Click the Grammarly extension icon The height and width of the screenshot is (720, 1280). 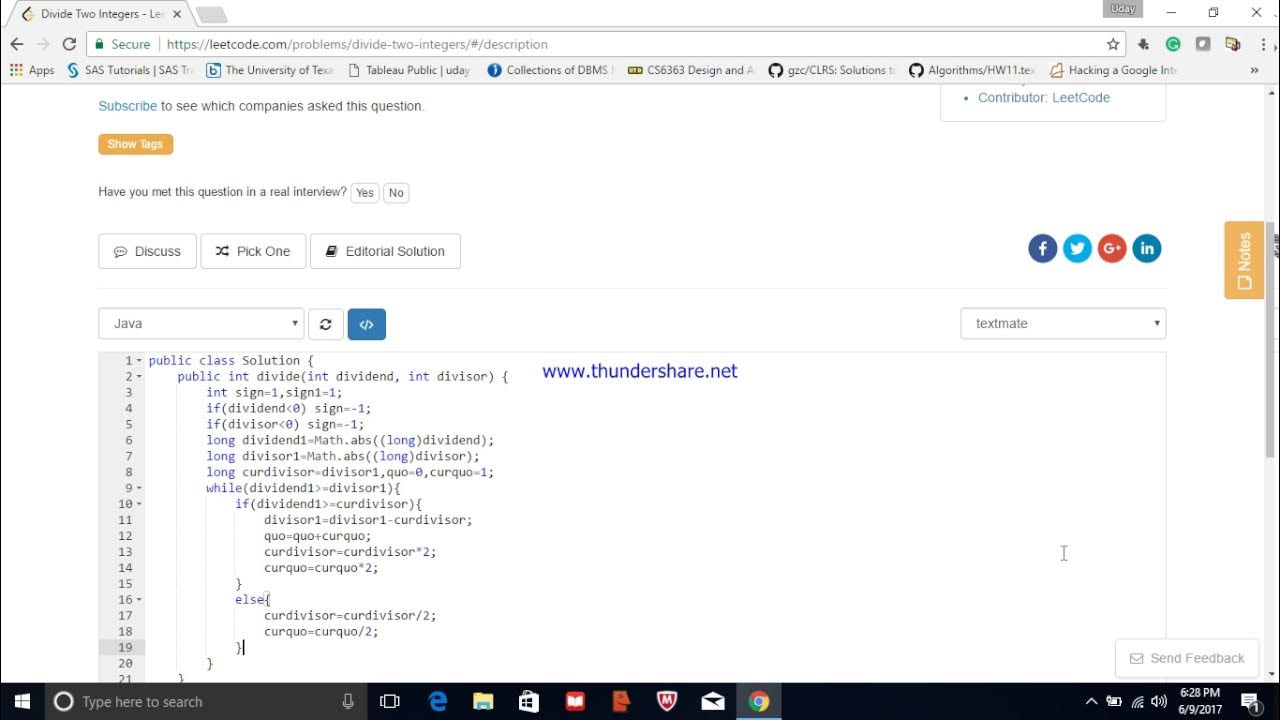(x=1173, y=44)
